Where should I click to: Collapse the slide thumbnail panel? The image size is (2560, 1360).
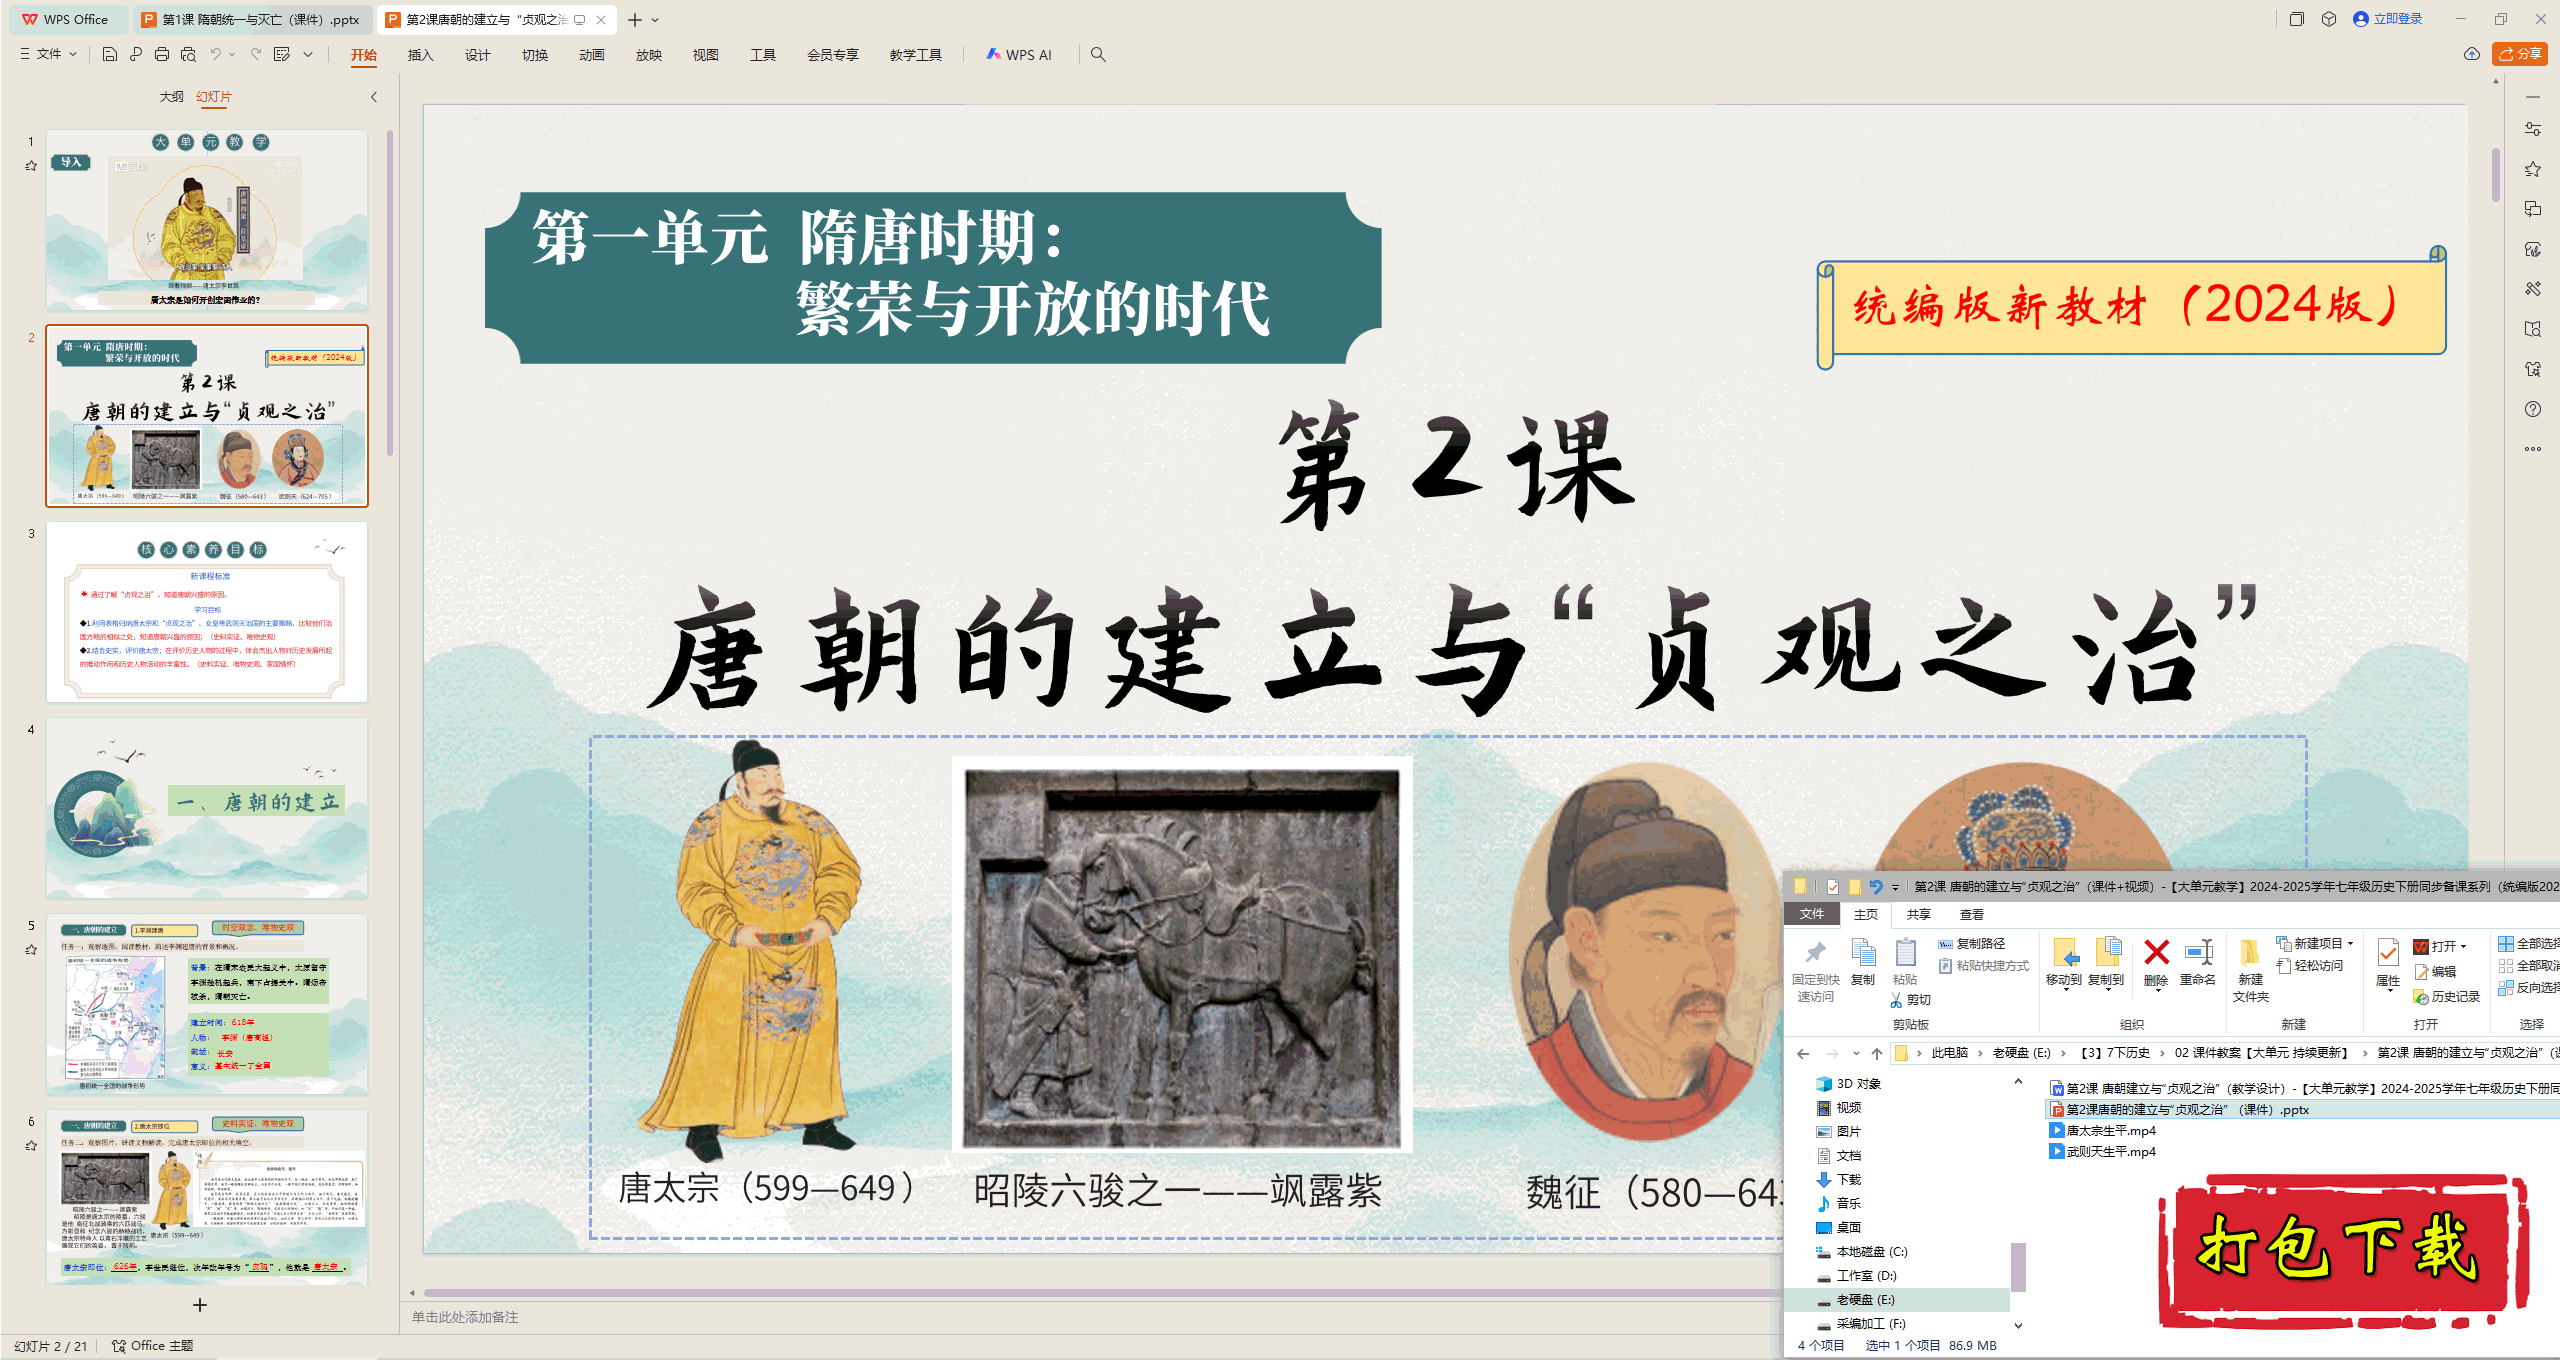[374, 97]
